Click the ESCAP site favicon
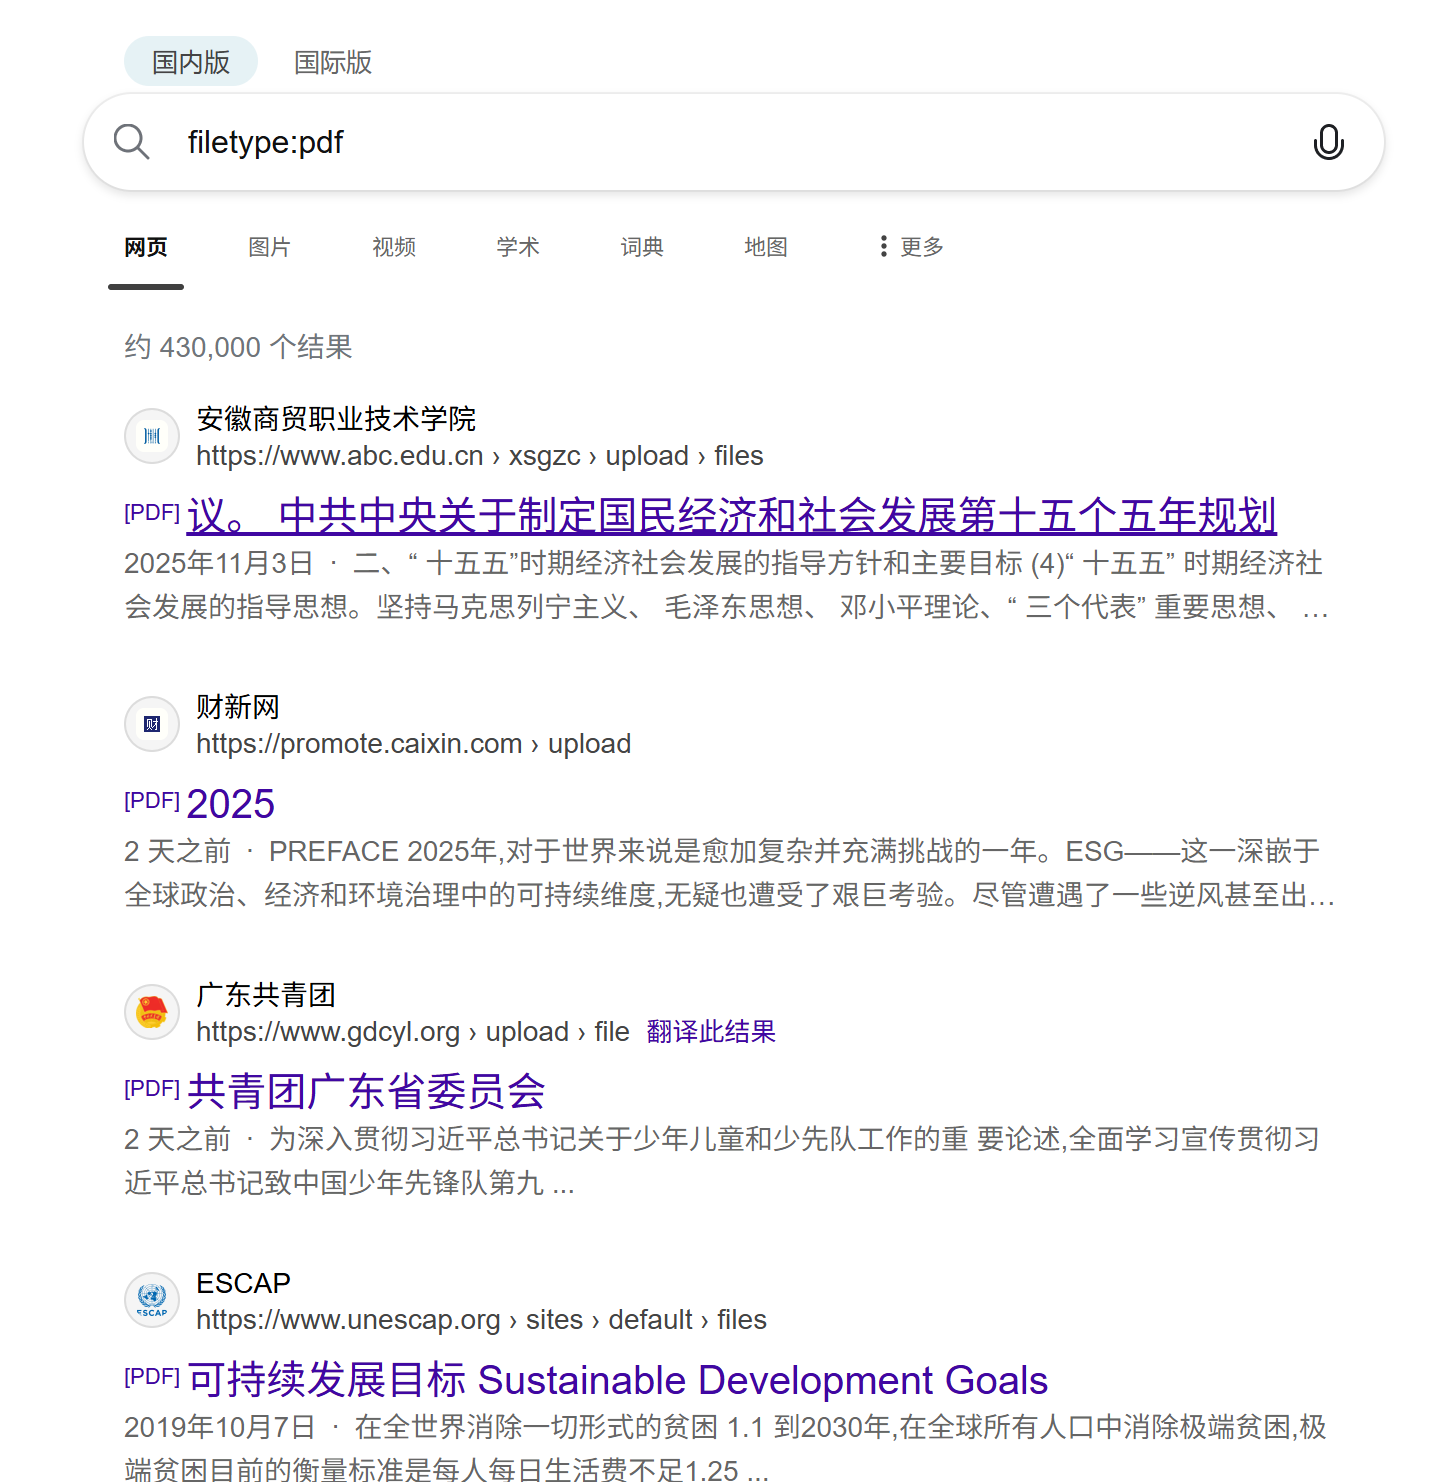This screenshot has height=1482, width=1446. coord(152,1300)
